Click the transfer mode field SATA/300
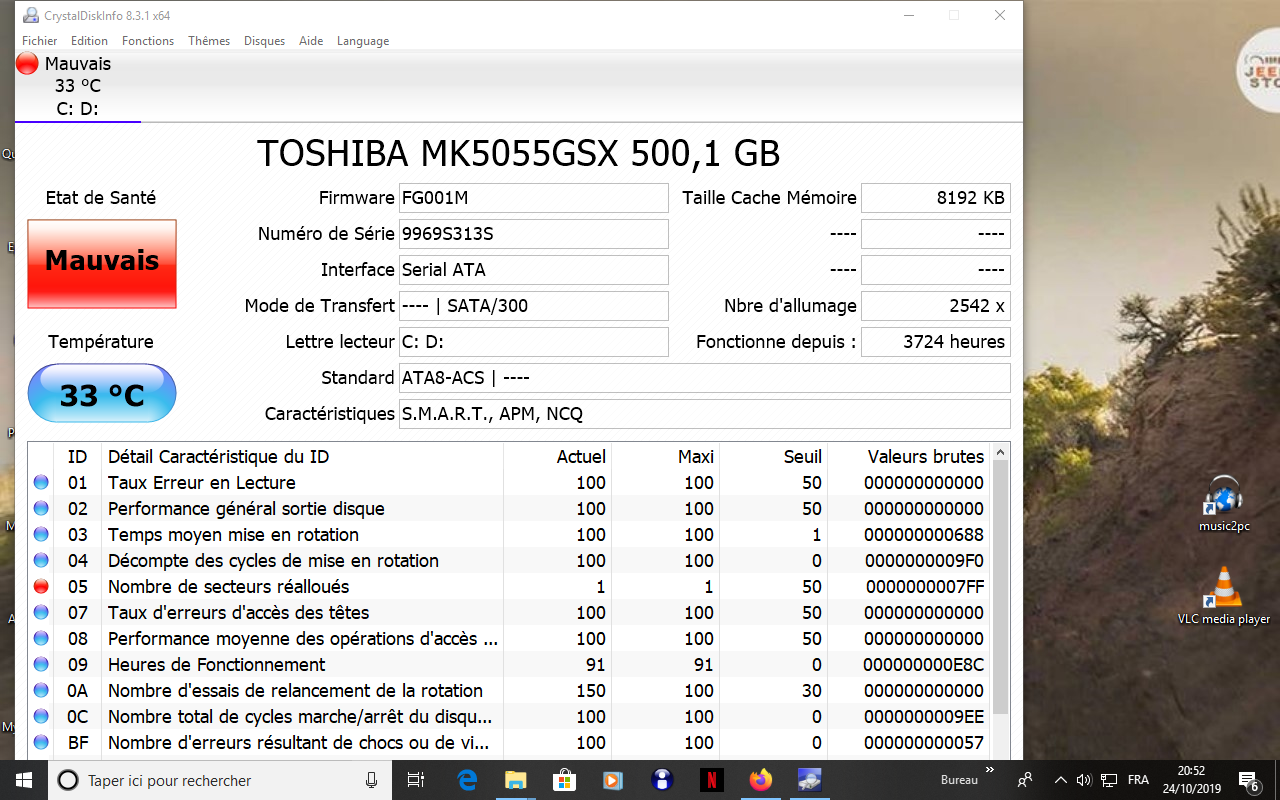The width and height of the screenshot is (1280, 800). pos(533,306)
